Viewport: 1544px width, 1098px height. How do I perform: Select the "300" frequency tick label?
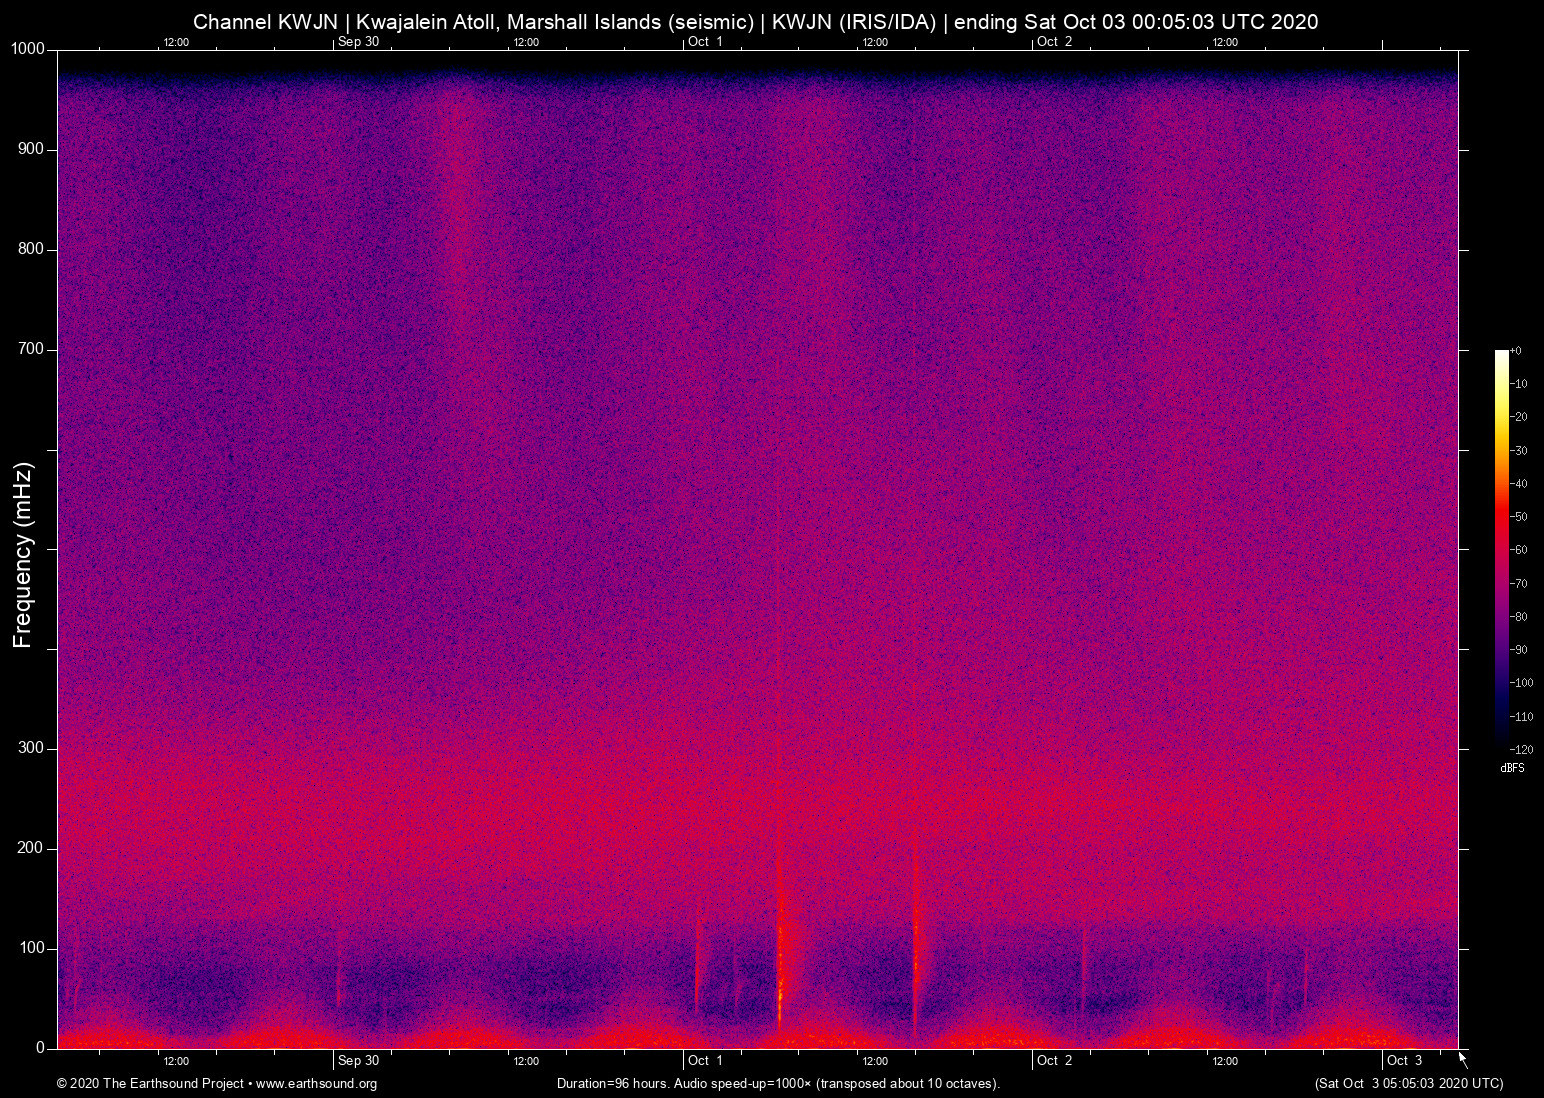pos(31,747)
